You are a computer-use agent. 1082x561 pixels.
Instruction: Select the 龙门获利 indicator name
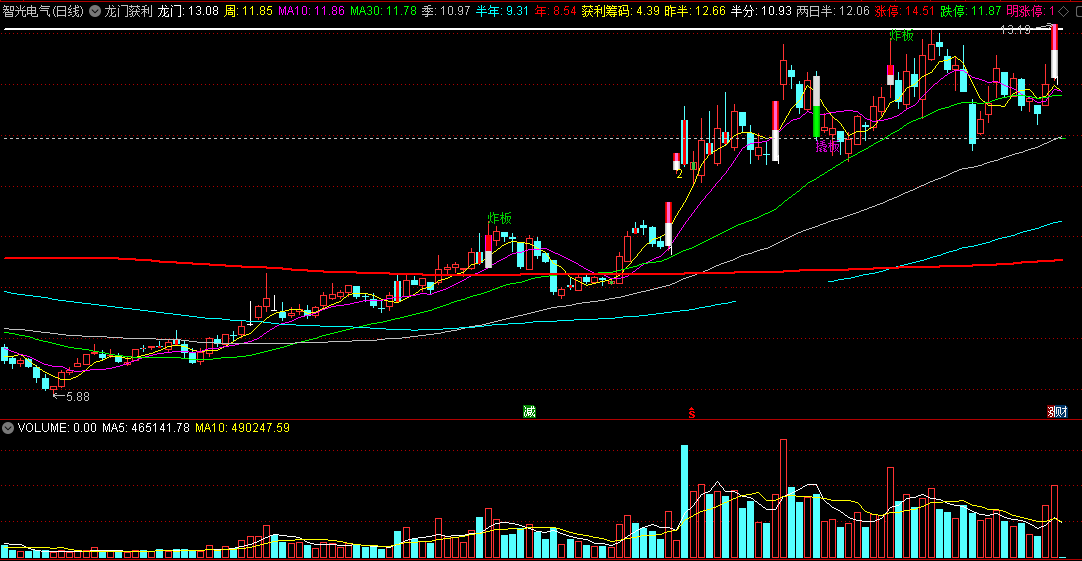coord(128,11)
